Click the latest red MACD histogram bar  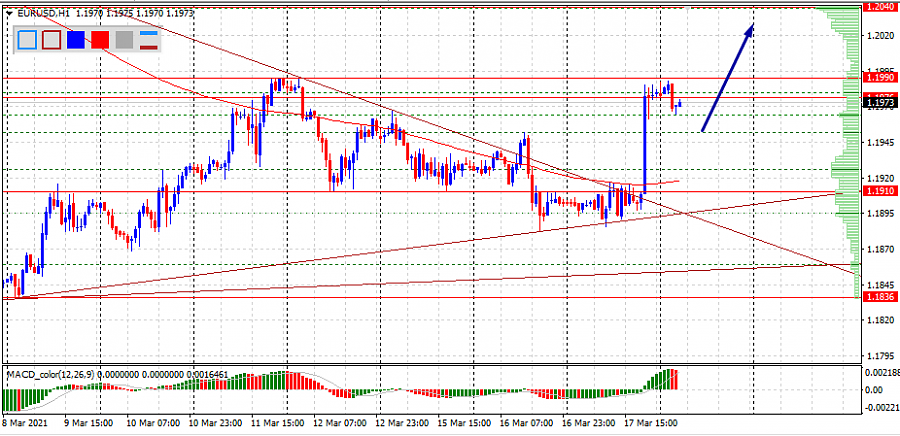[675, 380]
